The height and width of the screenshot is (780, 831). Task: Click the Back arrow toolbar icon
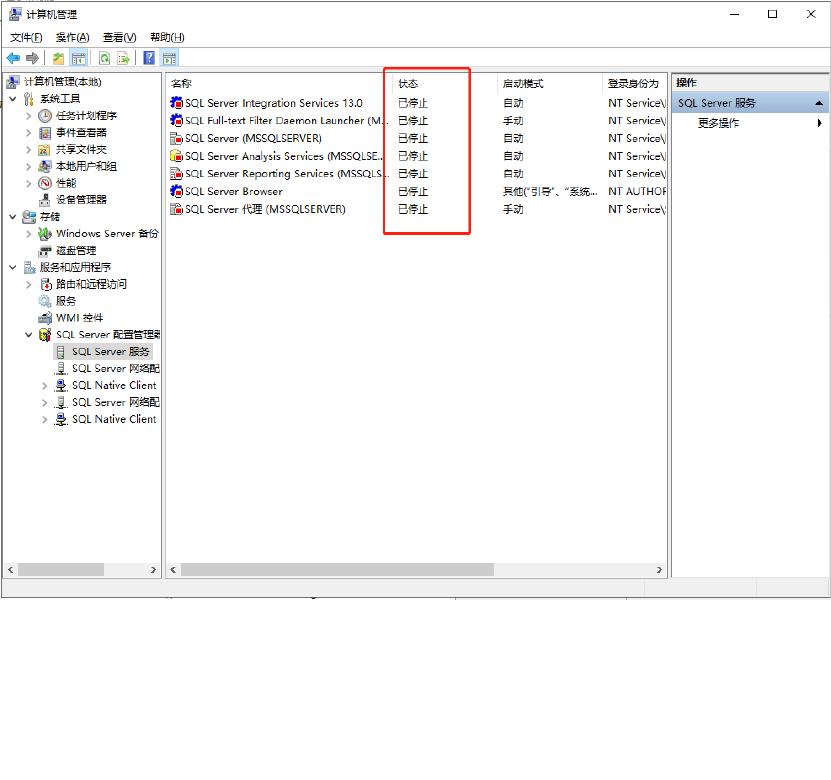13,58
